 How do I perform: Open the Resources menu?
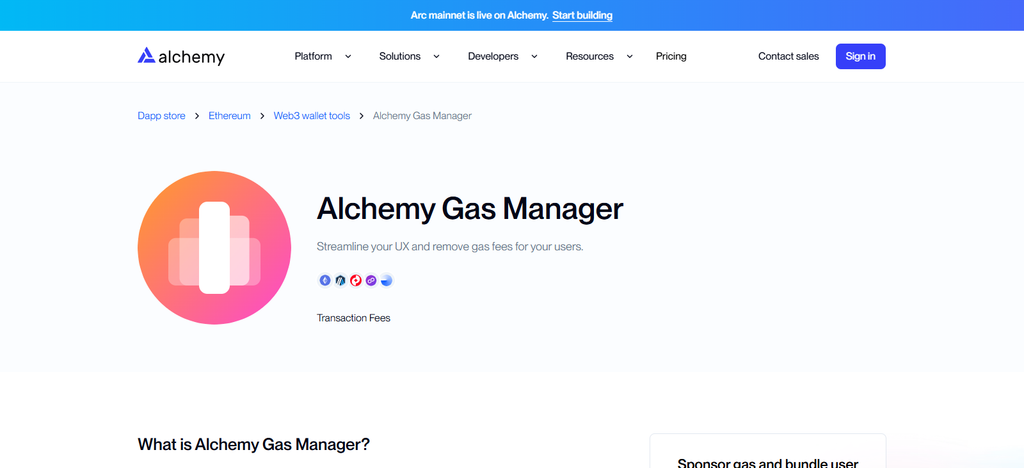(x=590, y=56)
